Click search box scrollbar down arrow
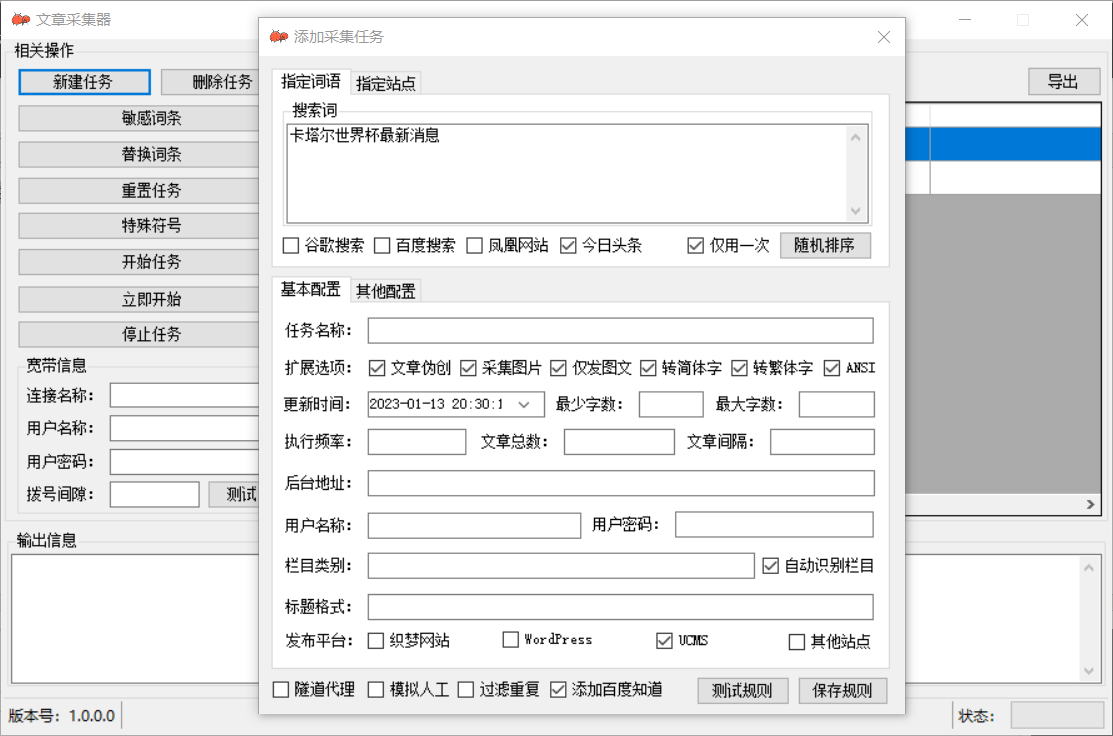Image resolution: width=1113 pixels, height=736 pixels. [855, 211]
